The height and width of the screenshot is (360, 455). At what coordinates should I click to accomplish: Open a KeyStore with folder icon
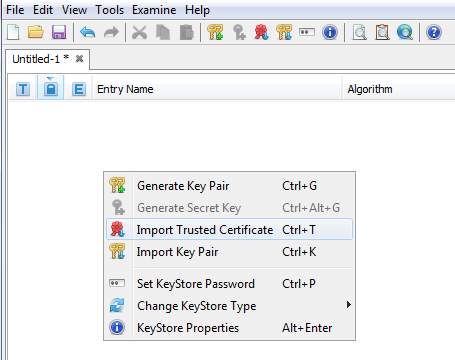36,32
